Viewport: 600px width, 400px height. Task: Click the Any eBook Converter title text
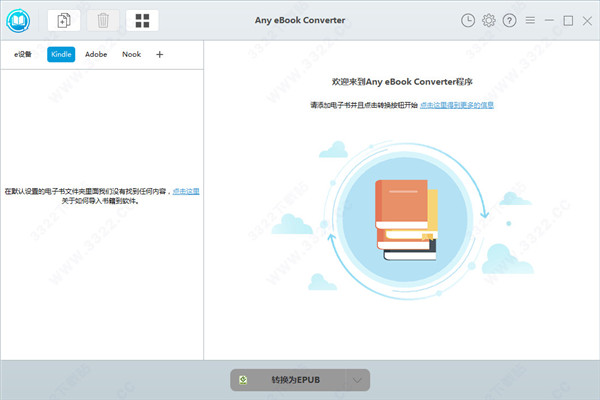tap(300, 20)
